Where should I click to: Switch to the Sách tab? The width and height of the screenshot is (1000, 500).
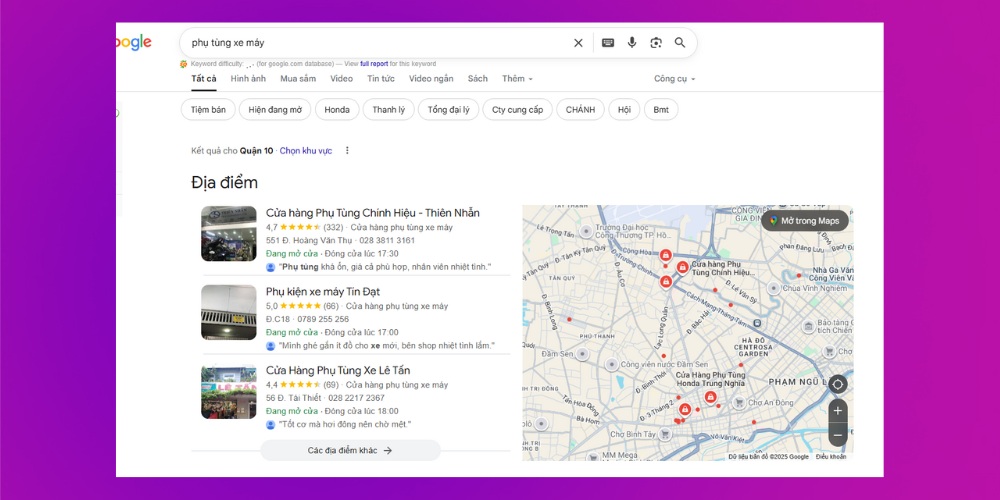tap(477, 78)
